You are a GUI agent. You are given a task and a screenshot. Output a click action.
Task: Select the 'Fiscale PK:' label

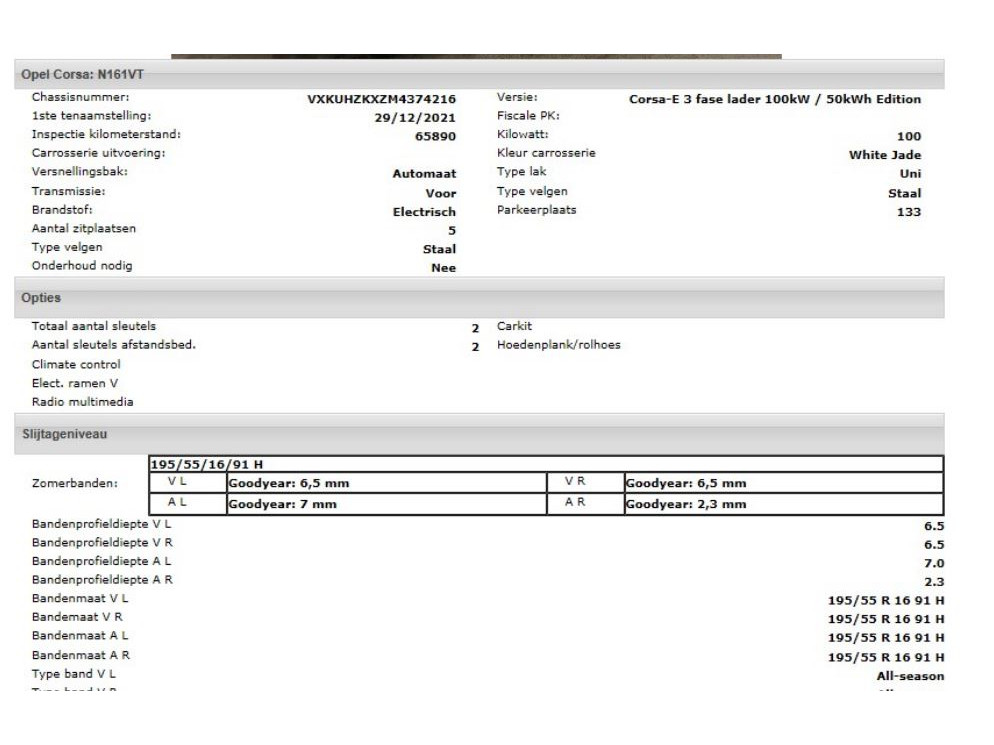click(528, 116)
